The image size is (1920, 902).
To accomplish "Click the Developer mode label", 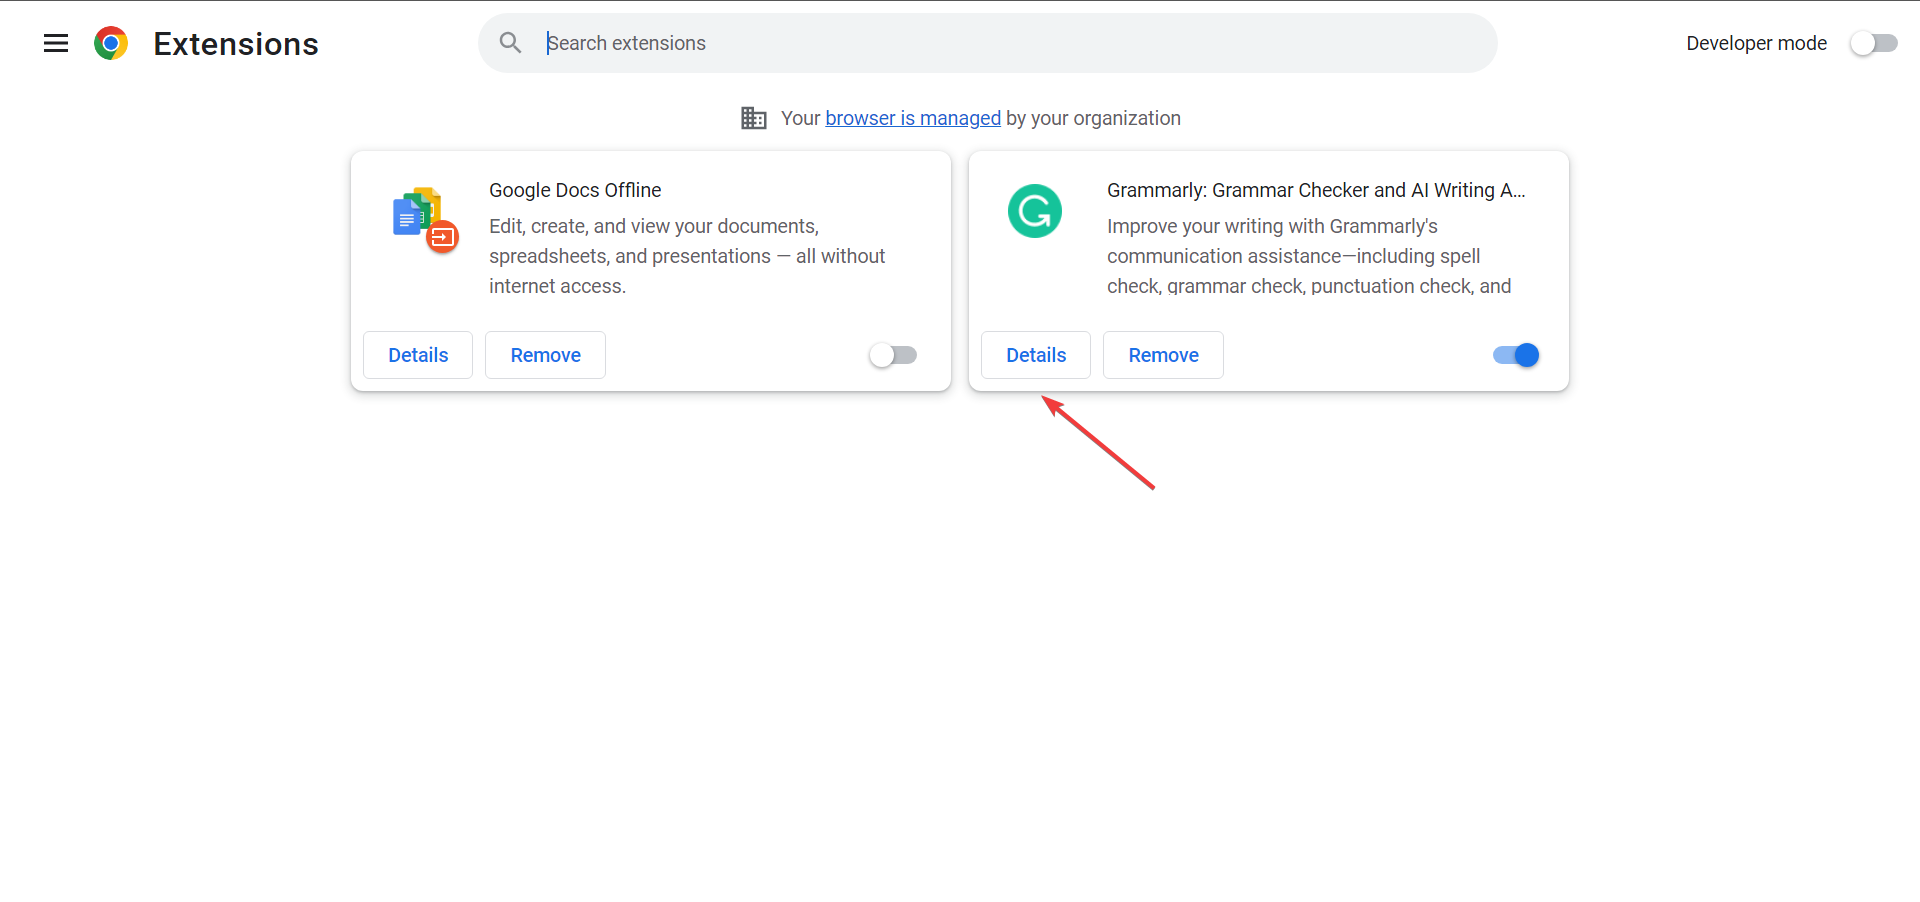I will click(x=1756, y=43).
